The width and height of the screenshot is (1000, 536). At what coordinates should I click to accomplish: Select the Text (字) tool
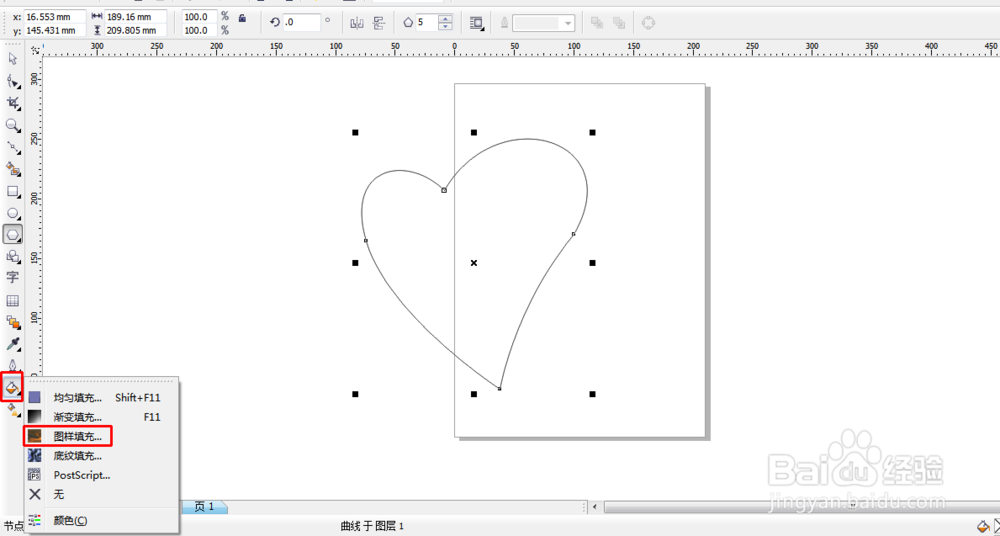click(x=12, y=278)
